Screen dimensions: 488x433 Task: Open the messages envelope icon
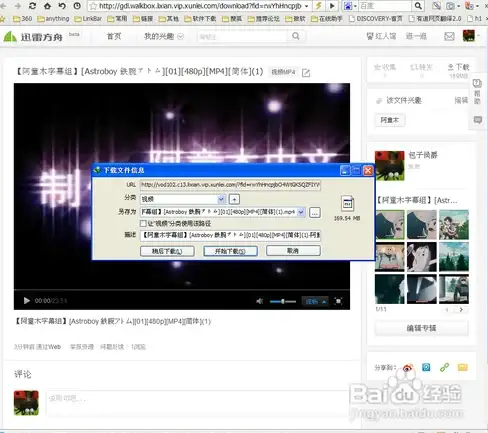pyautogui.click(x=449, y=36)
